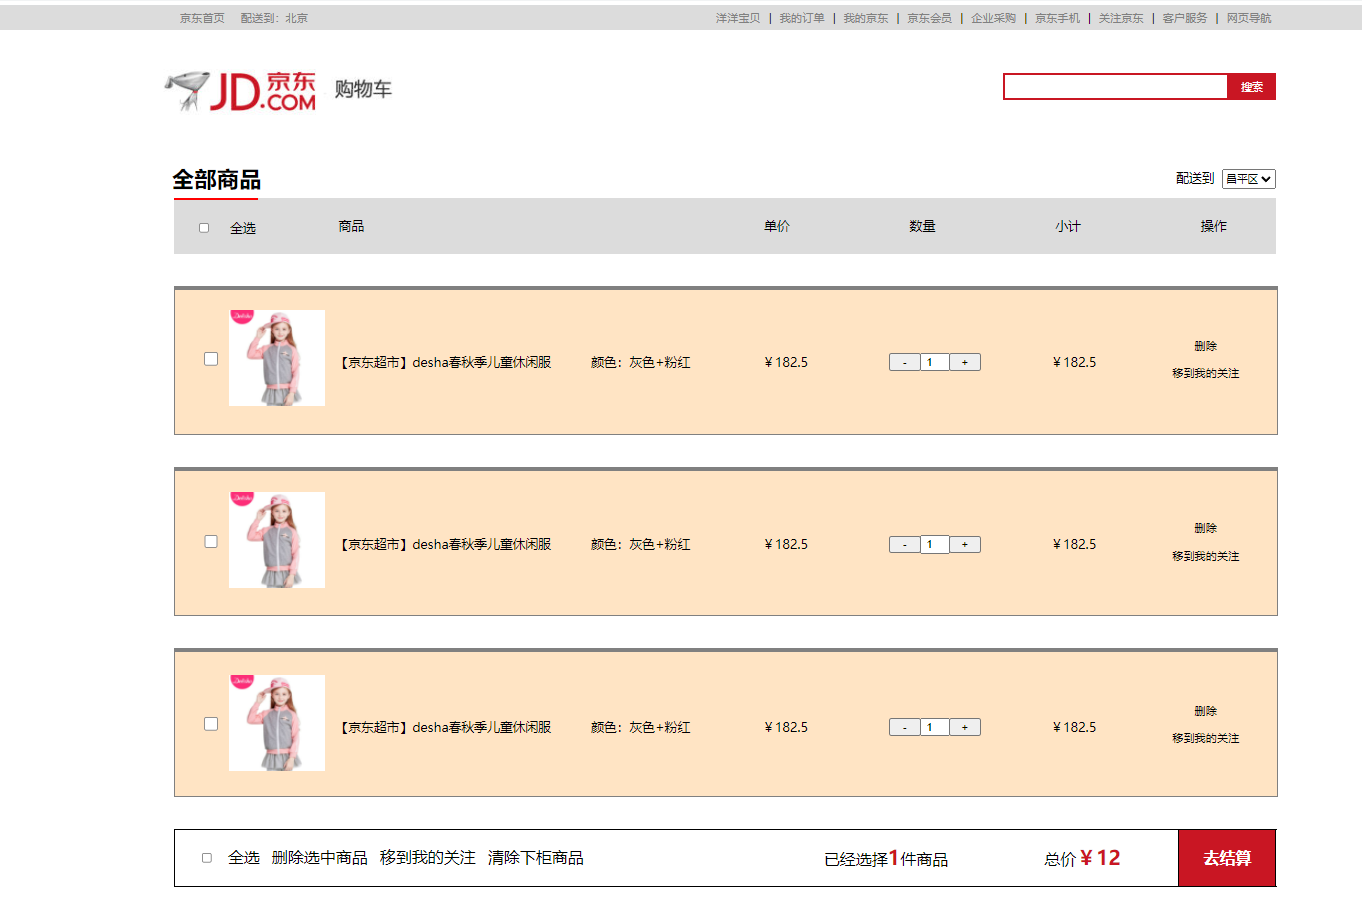Screen dimensions: 1362x899
Task: Click the 单价 column header
Action: pyautogui.click(x=777, y=227)
